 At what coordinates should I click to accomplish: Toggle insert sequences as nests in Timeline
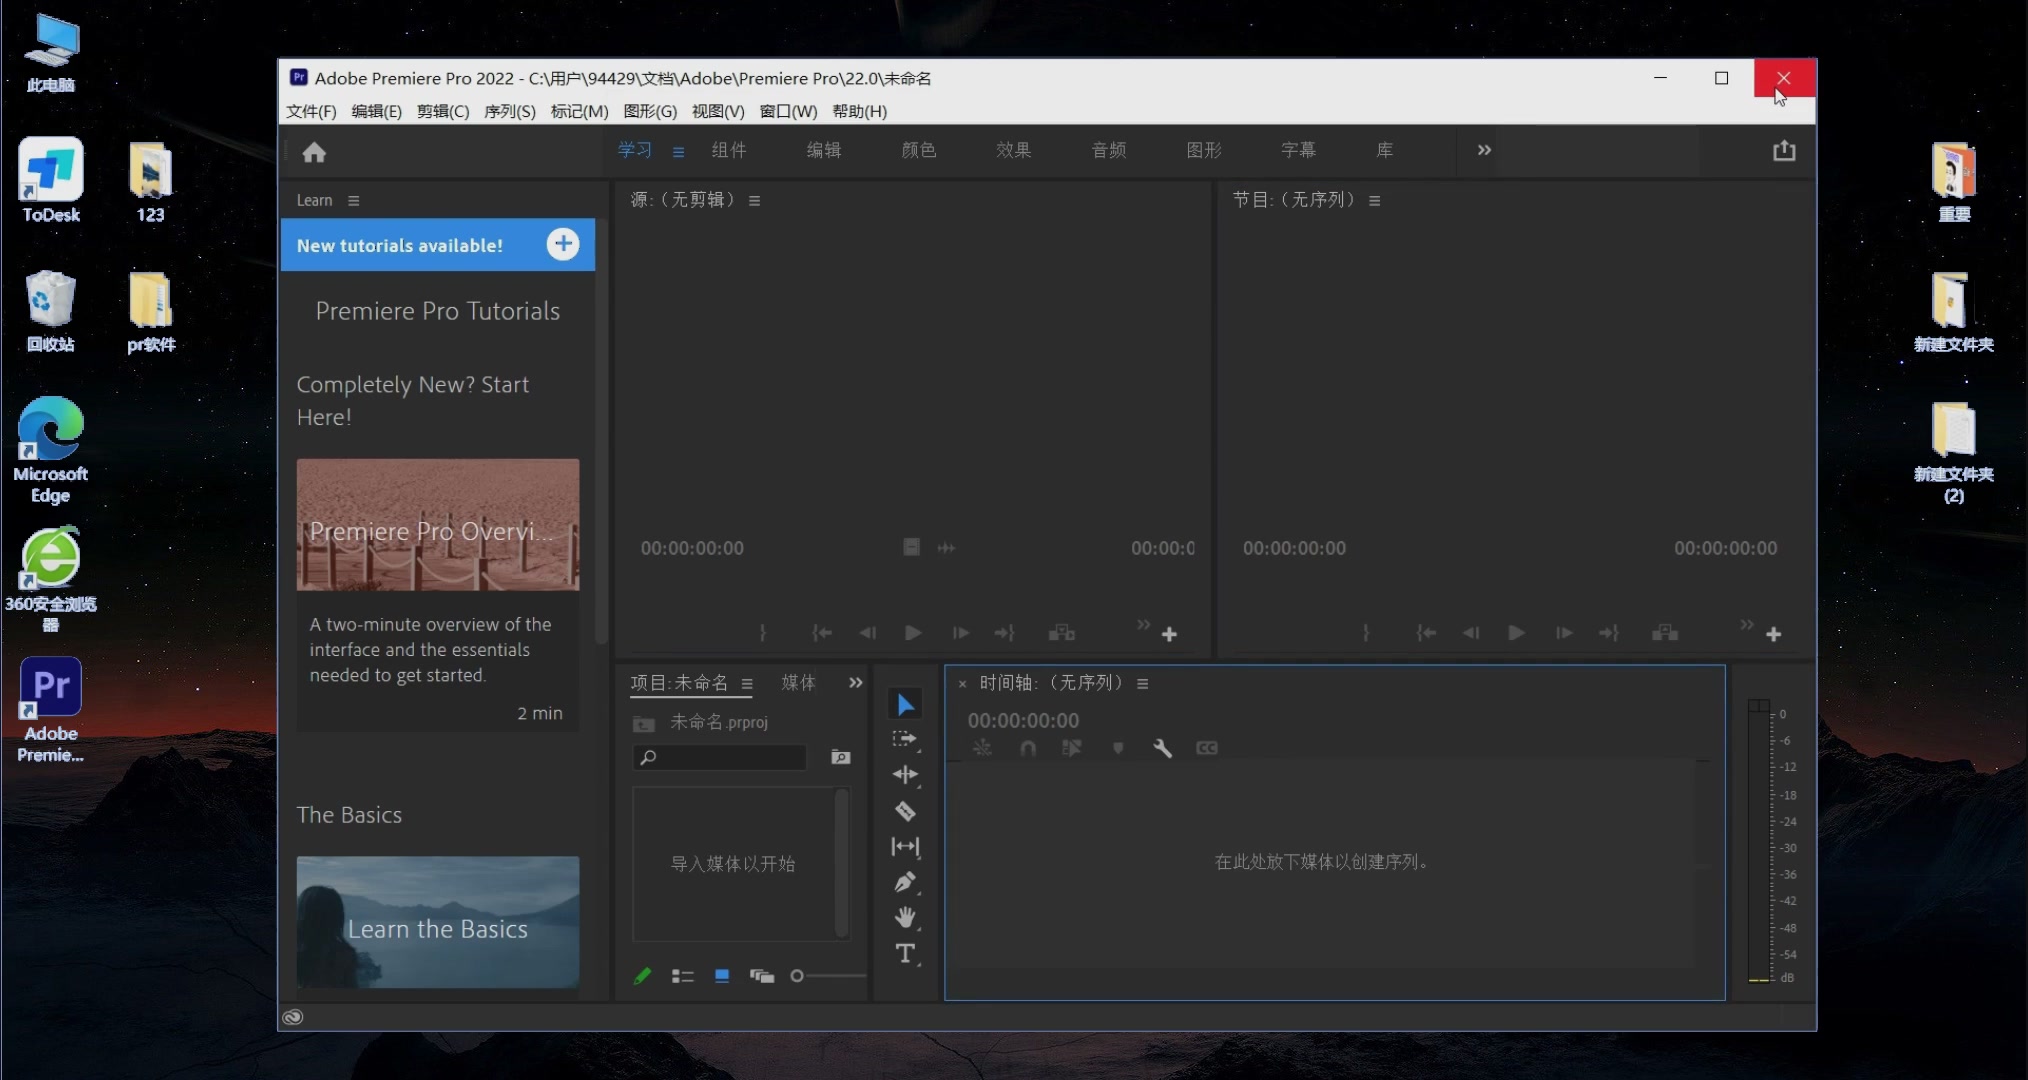(x=982, y=748)
